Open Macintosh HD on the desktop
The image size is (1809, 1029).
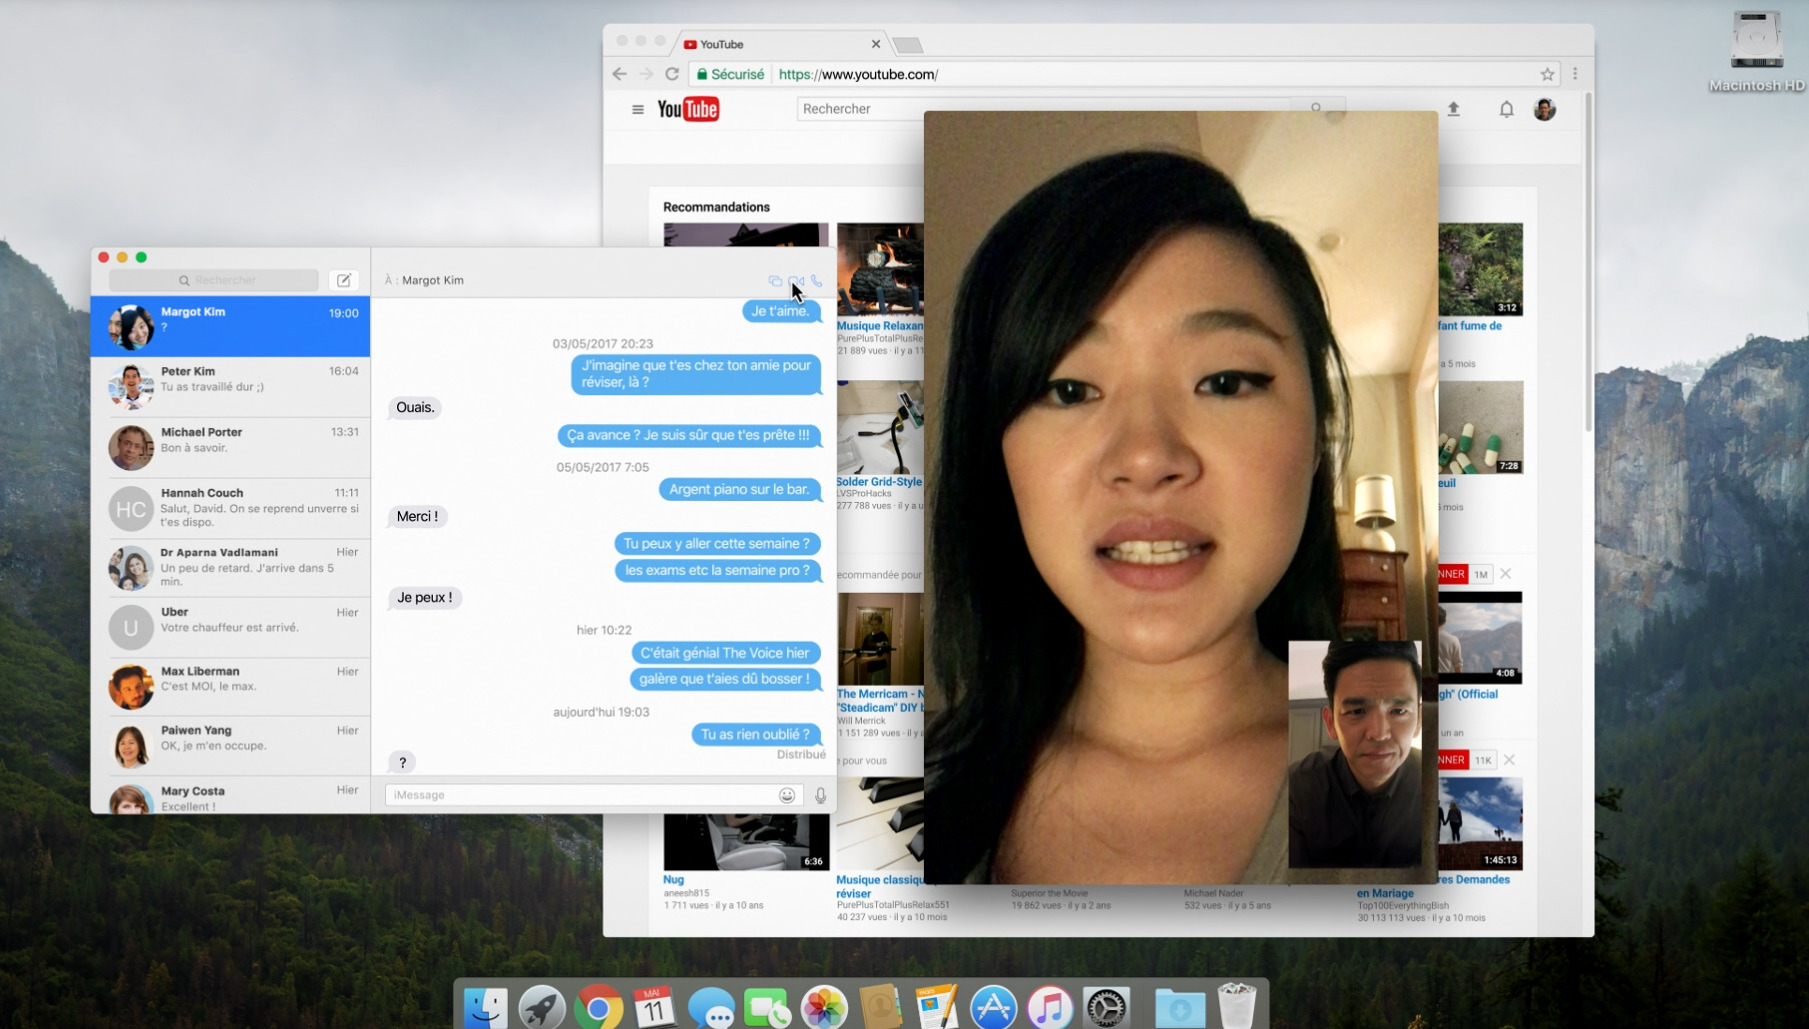point(1757,50)
